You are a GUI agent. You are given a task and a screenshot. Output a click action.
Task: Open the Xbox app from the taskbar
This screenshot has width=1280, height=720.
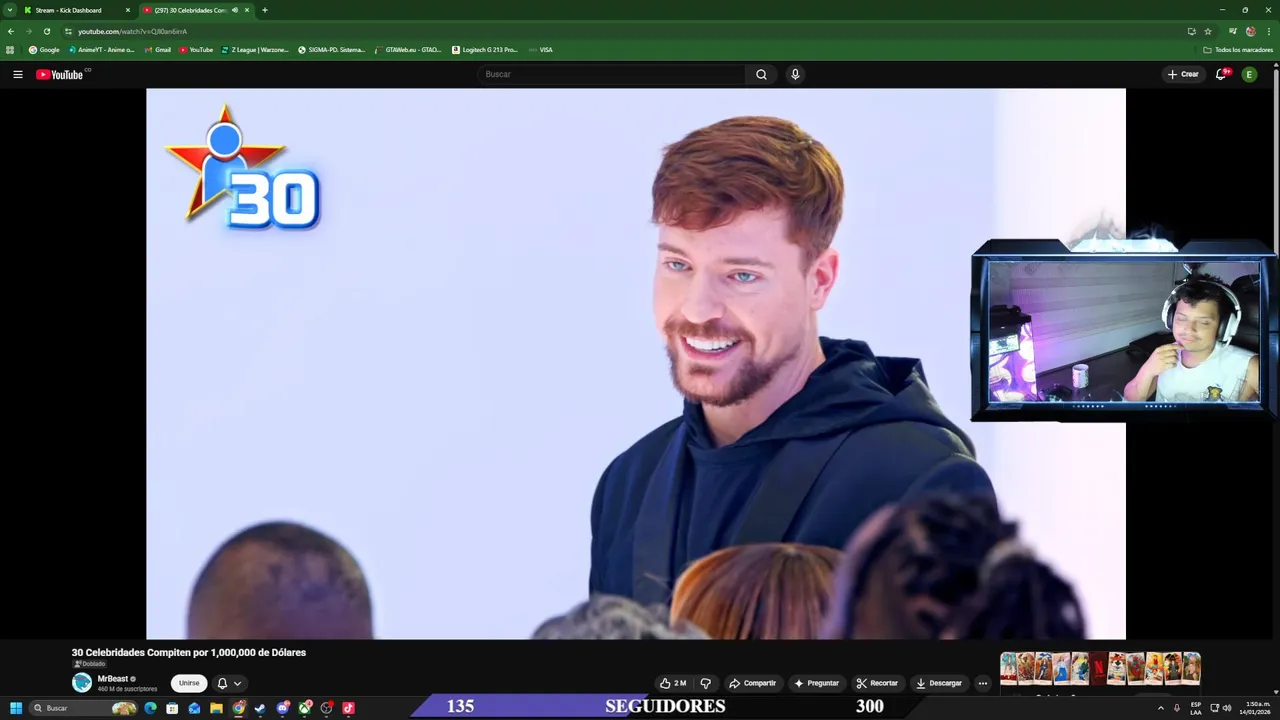304,708
